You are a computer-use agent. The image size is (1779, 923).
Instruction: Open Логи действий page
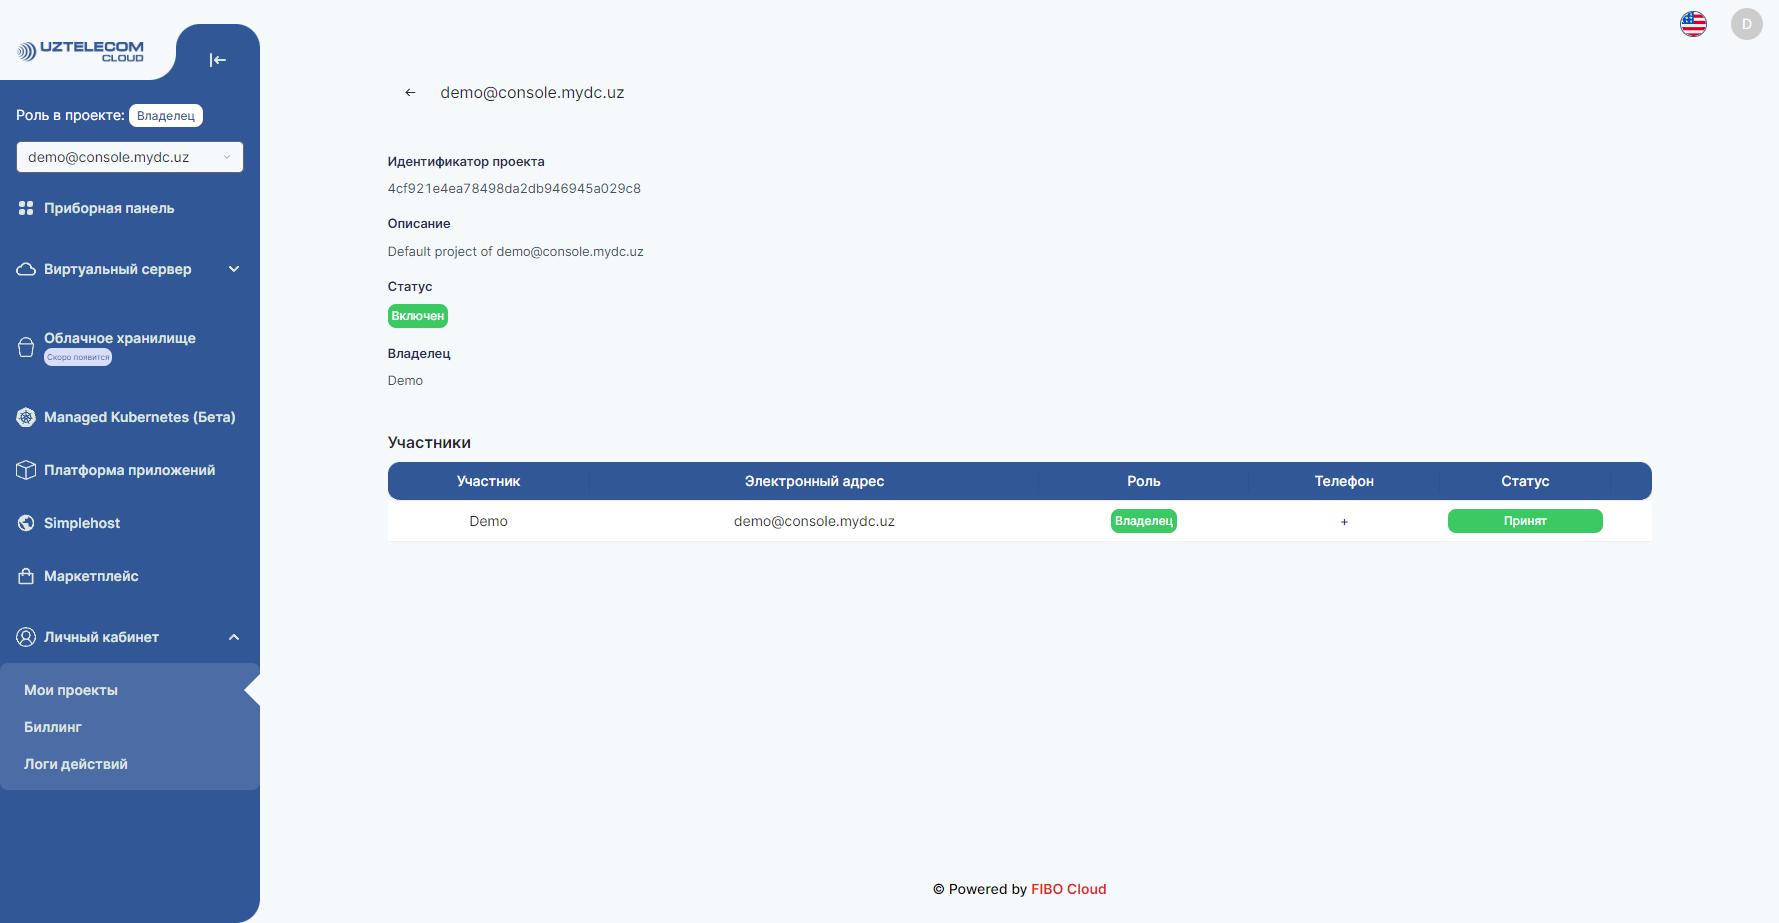pyautogui.click(x=76, y=764)
